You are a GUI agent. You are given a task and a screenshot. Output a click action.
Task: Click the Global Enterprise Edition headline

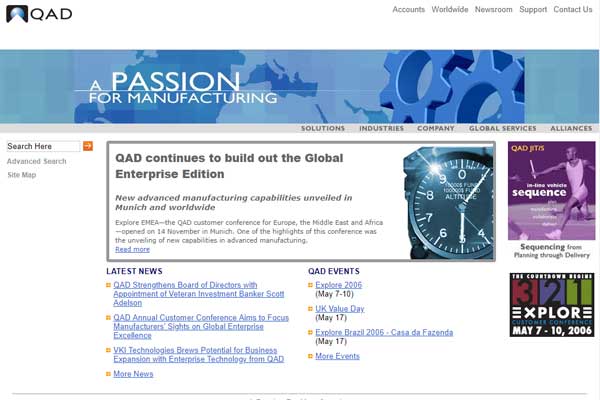pyautogui.click(x=229, y=166)
